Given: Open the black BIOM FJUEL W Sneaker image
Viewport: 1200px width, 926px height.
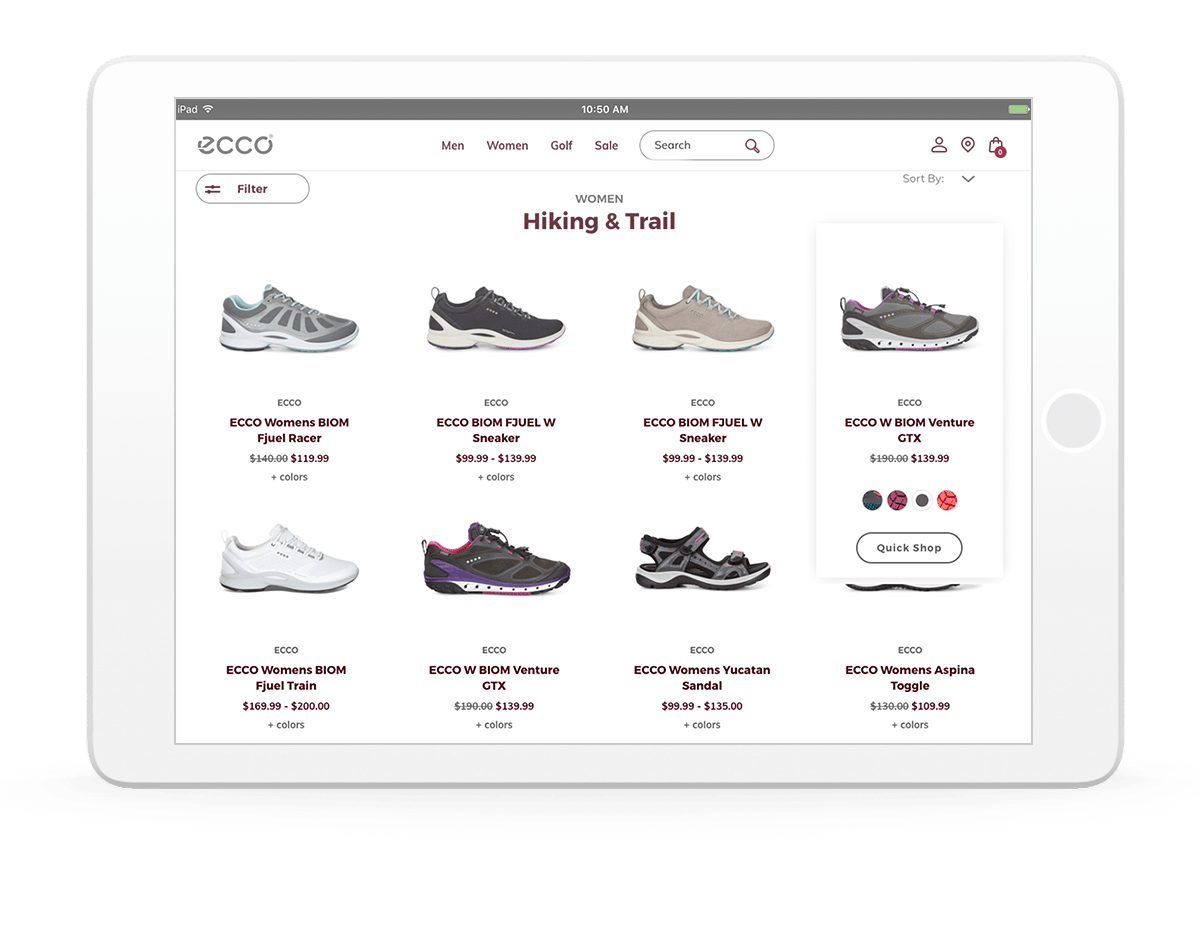Looking at the screenshot, I should click(496, 320).
